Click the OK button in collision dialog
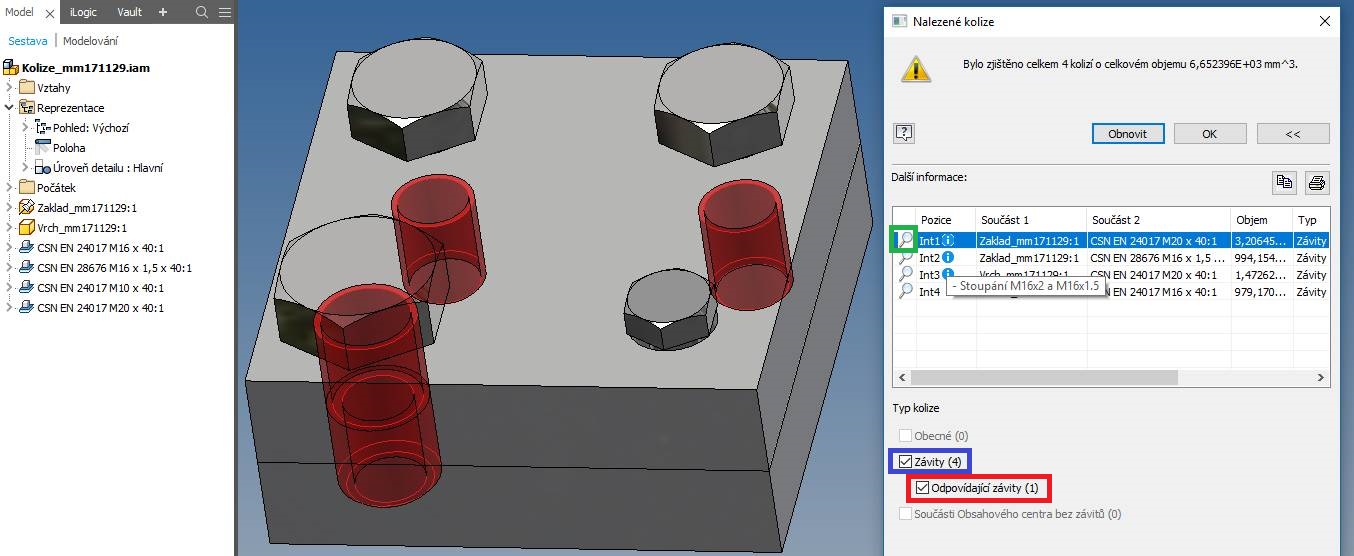This screenshot has height=556, width=1354. (1209, 133)
